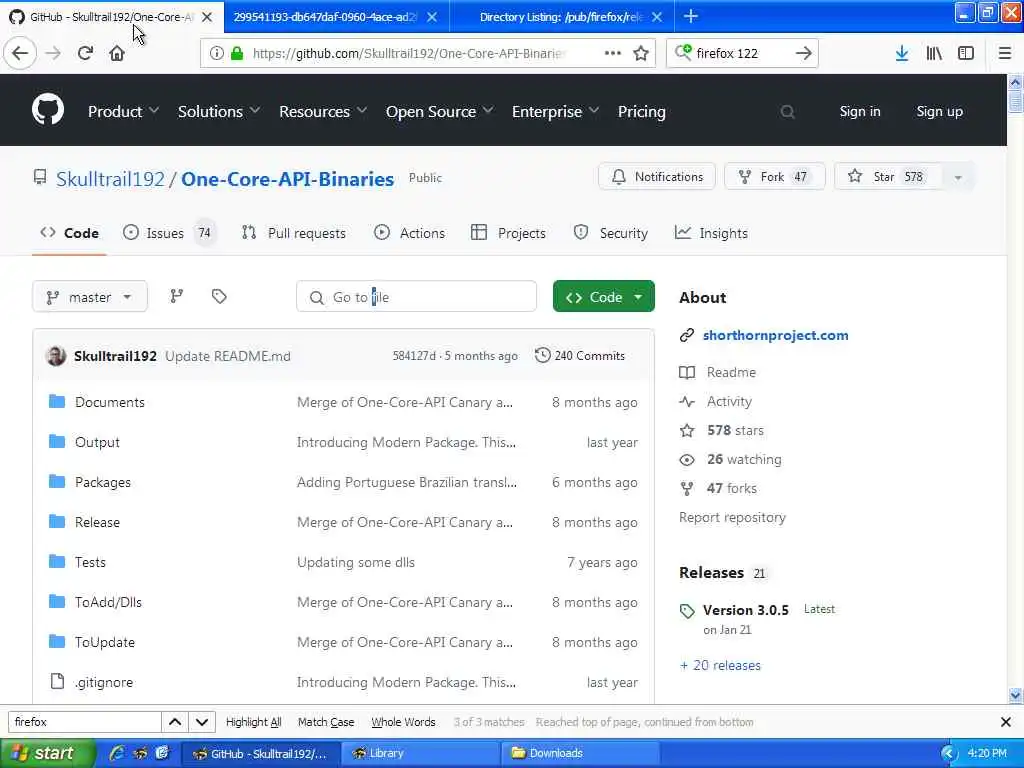
Task: View the 240 Commits history
Action: pyautogui.click(x=580, y=356)
